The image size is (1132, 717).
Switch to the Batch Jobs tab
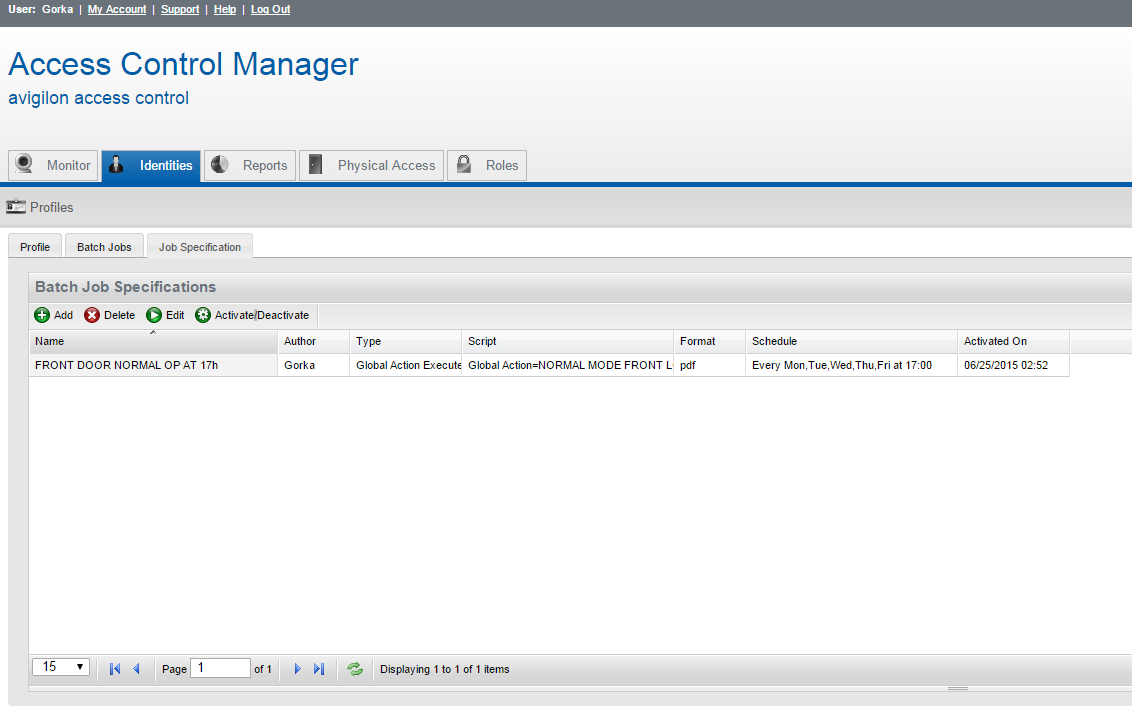103,245
